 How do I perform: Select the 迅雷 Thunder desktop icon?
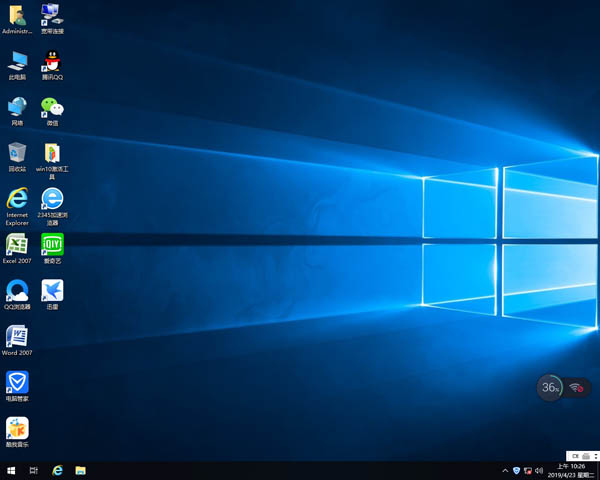pos(52,291)
